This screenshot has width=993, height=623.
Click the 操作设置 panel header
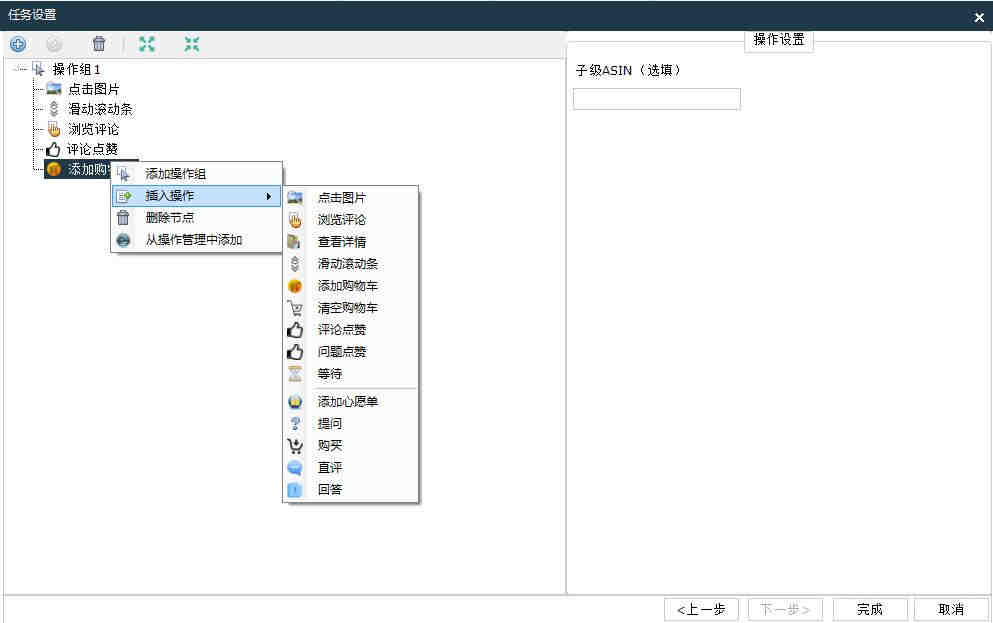coord(779,39)
